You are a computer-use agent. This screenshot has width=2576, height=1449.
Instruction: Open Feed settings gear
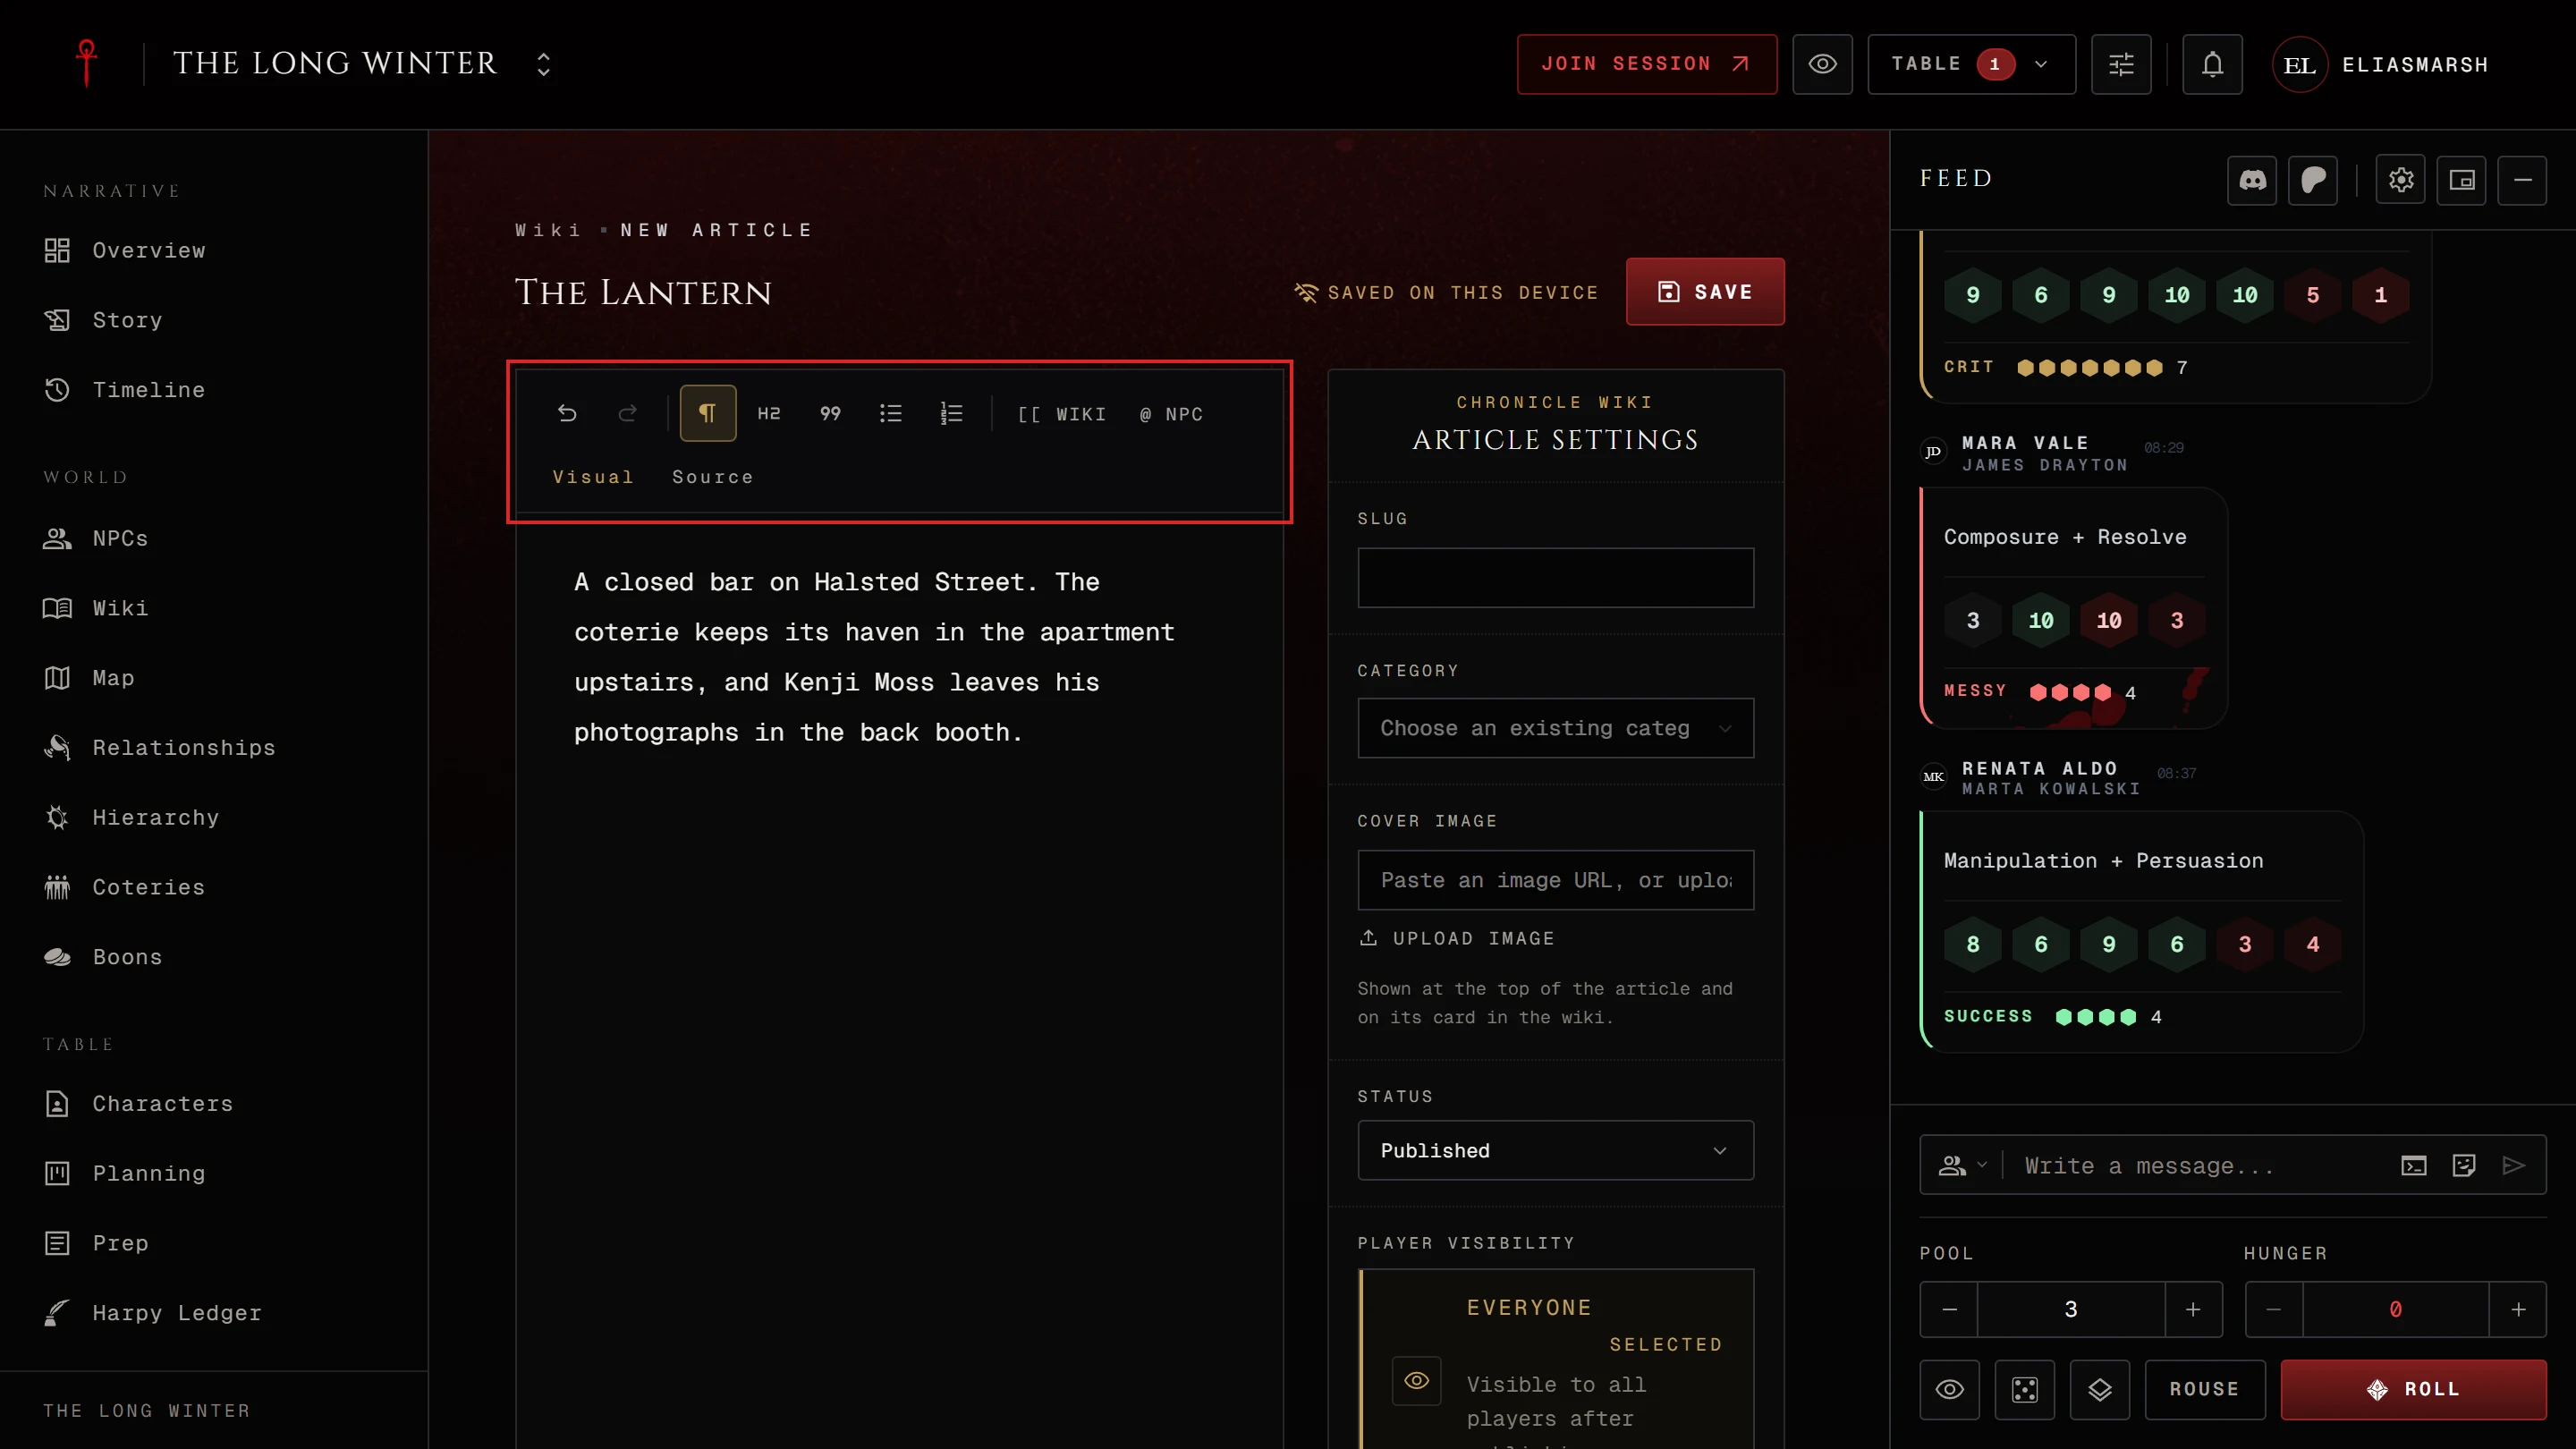(2401, 180)
